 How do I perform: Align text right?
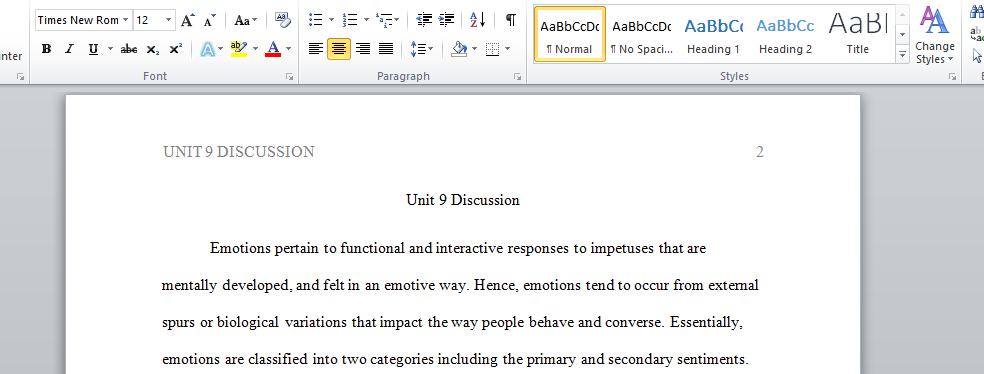coord(363,49)
